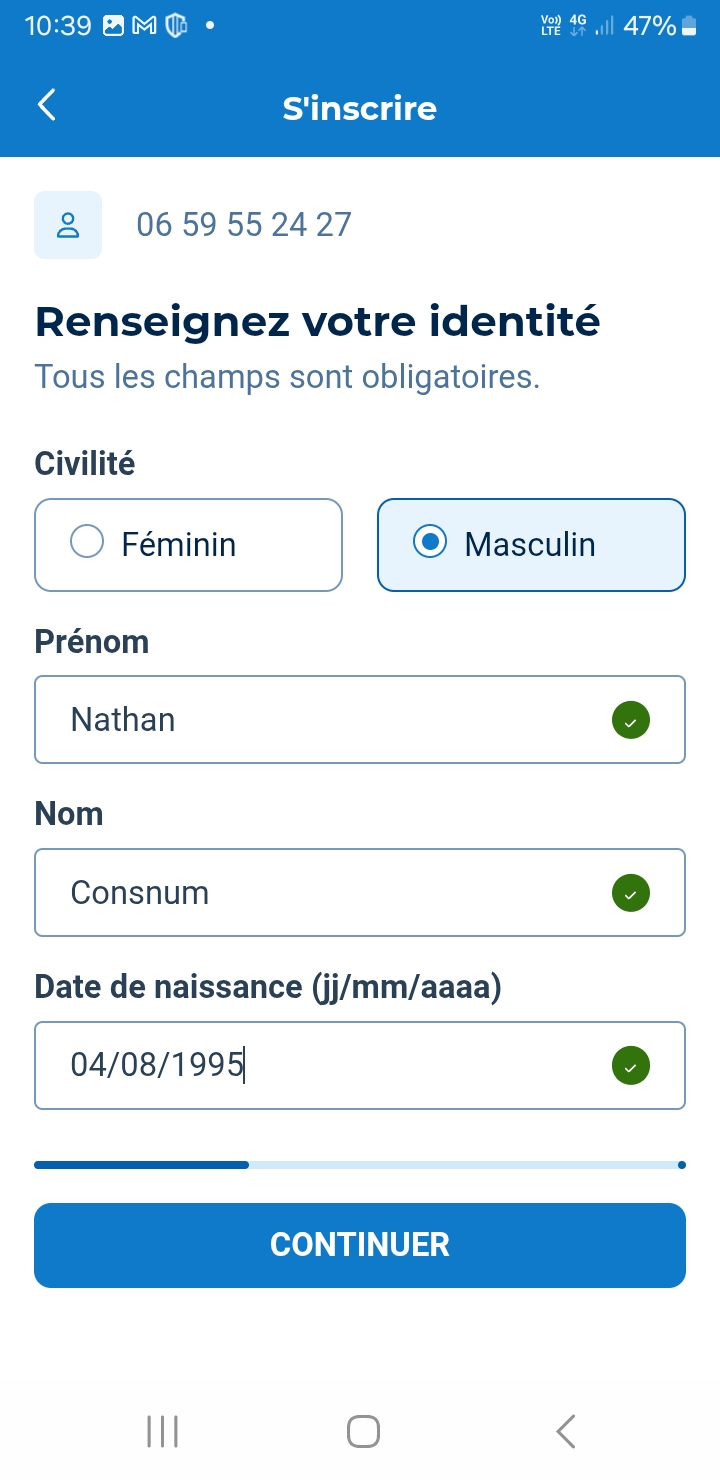Tap the phone number 06 59 55 24 27
720x1480 pixels.
(244, 225)
